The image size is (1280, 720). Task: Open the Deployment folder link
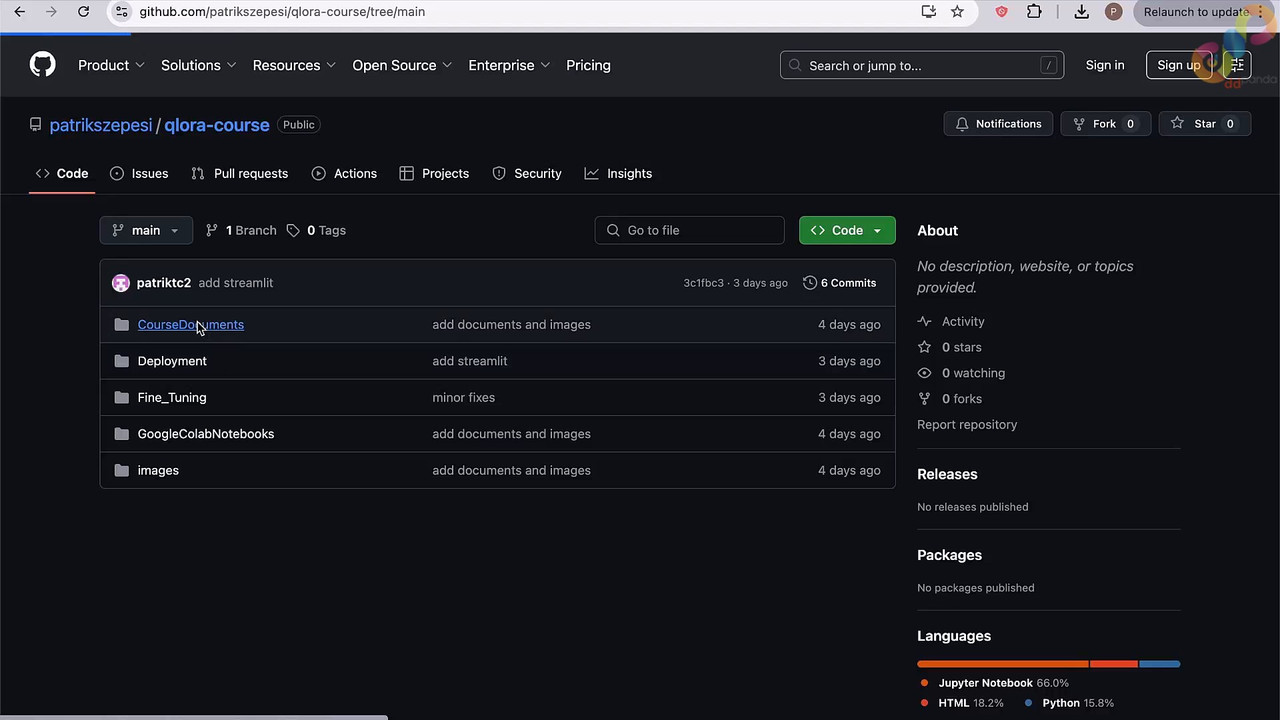[172, 361]
